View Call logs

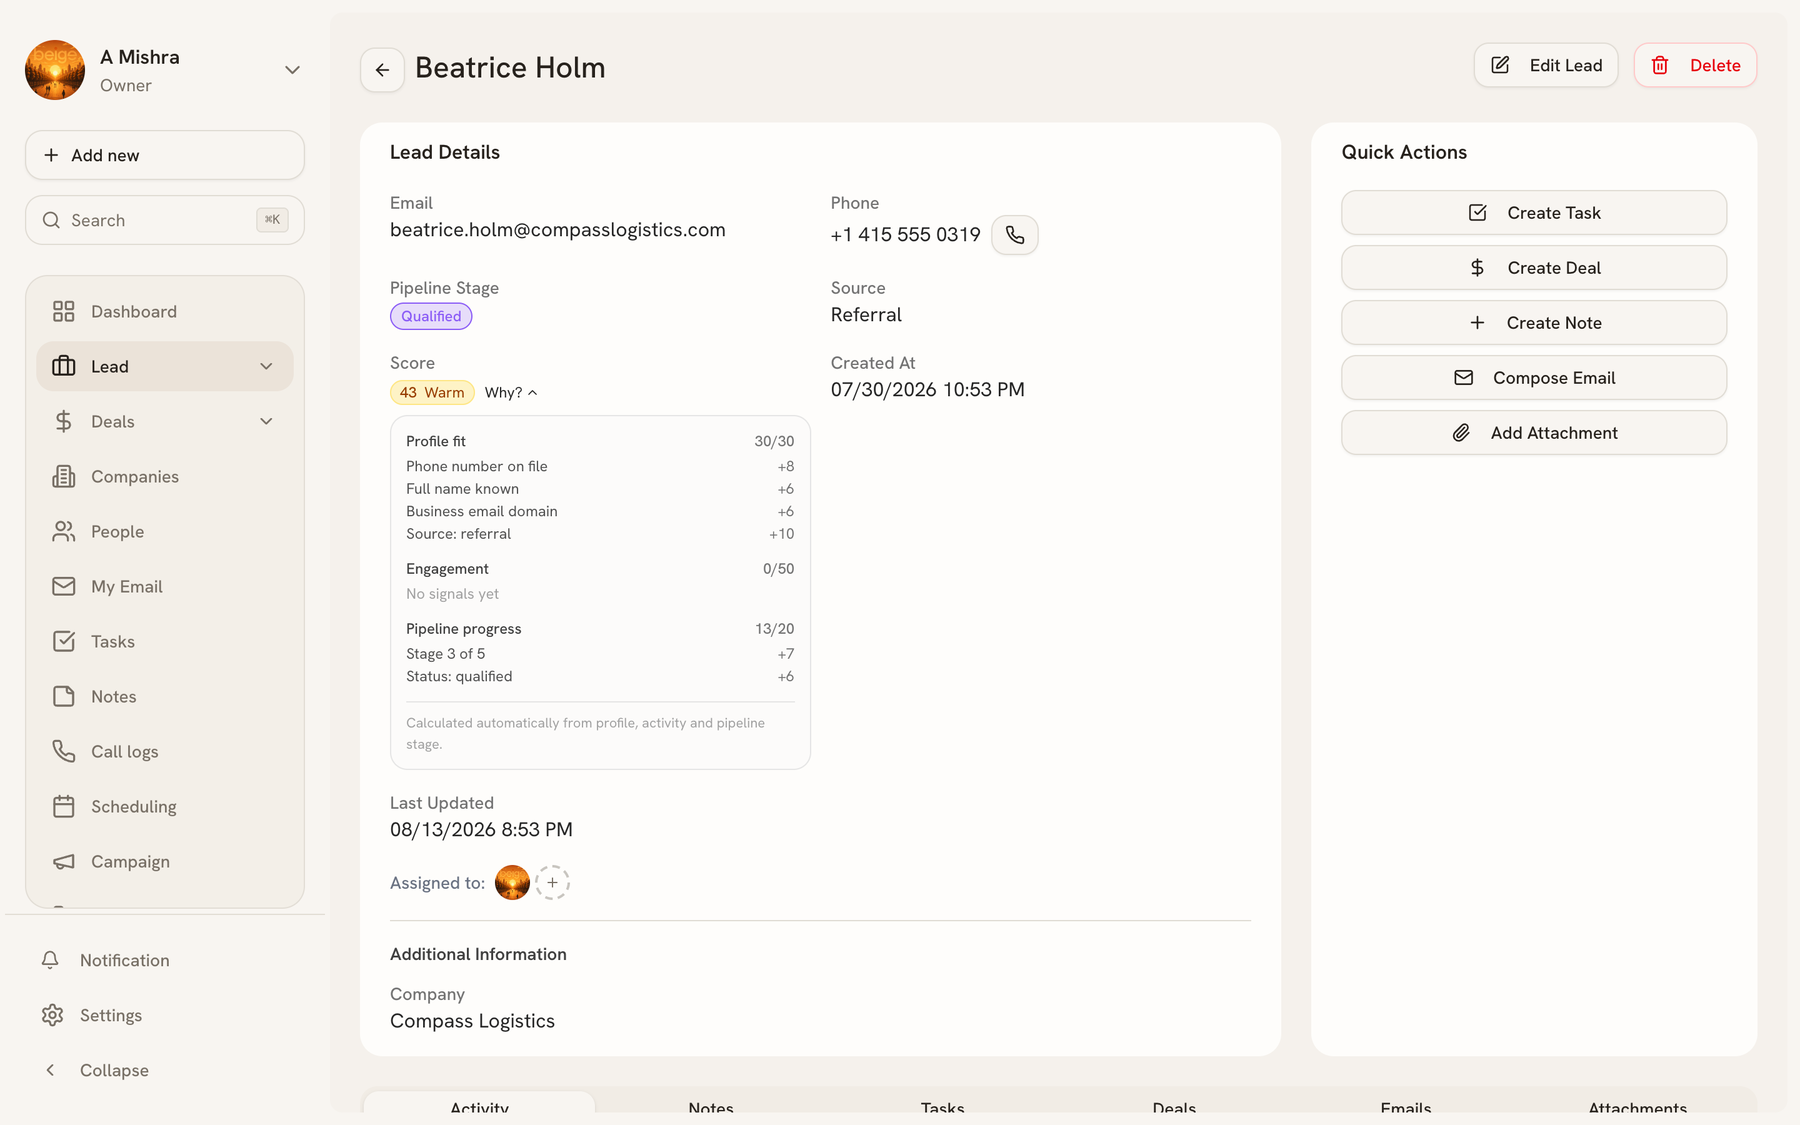coord(165,752)
